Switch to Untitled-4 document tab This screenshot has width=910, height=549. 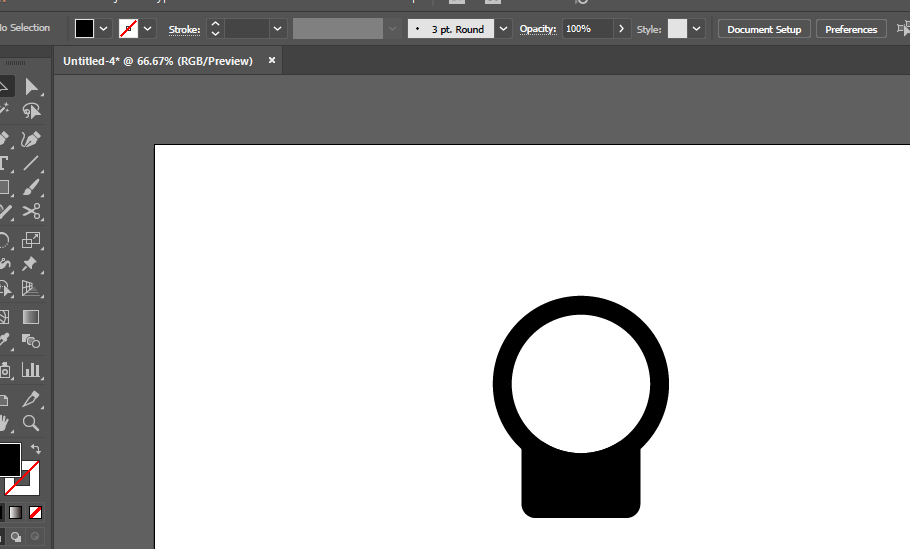(x=158, y=61)
